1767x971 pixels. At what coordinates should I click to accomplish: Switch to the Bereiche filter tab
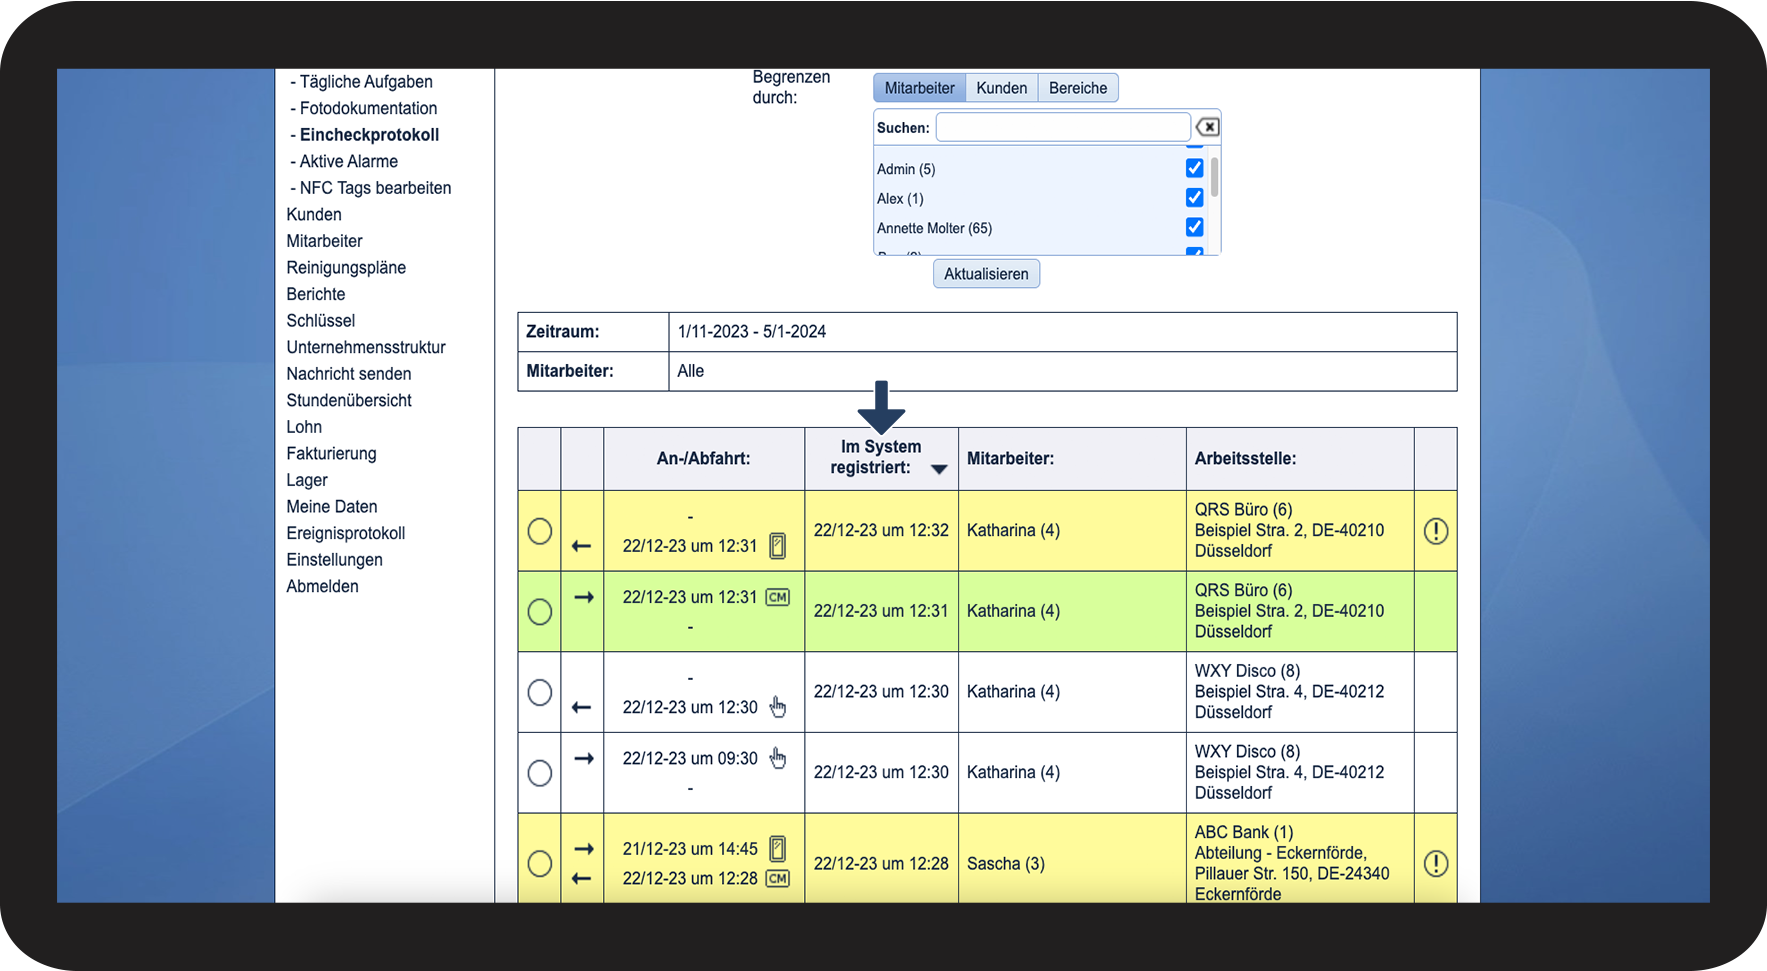[x=1077, y=88]
